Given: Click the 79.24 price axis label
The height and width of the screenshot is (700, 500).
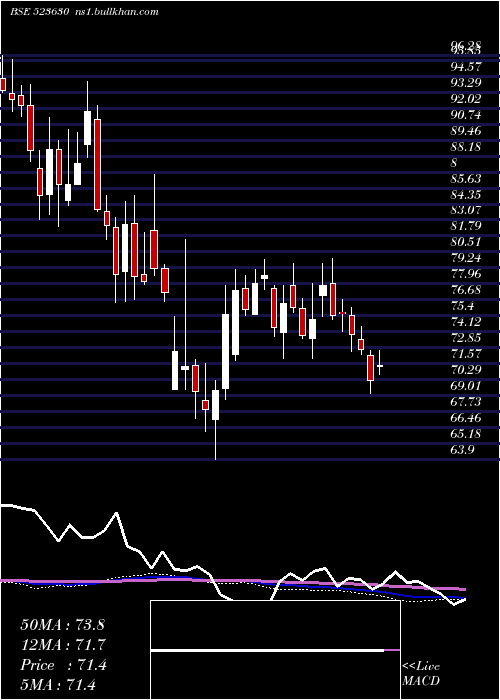Looking at the screenshot, I should (x=466, y=258).
